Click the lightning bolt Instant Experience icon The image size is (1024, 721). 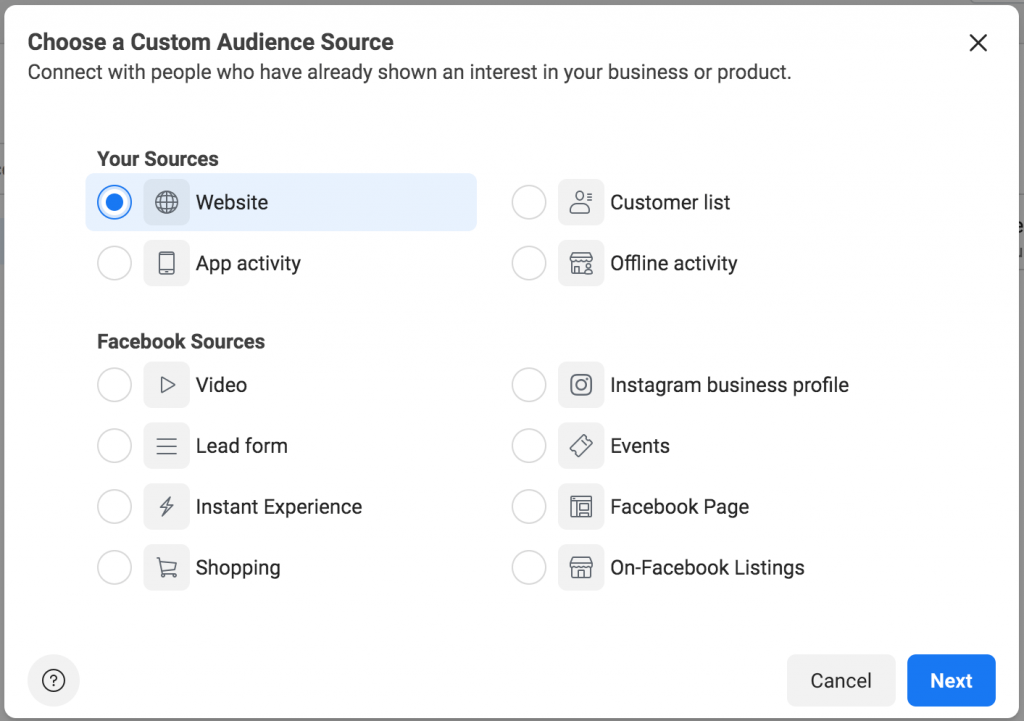167,506
